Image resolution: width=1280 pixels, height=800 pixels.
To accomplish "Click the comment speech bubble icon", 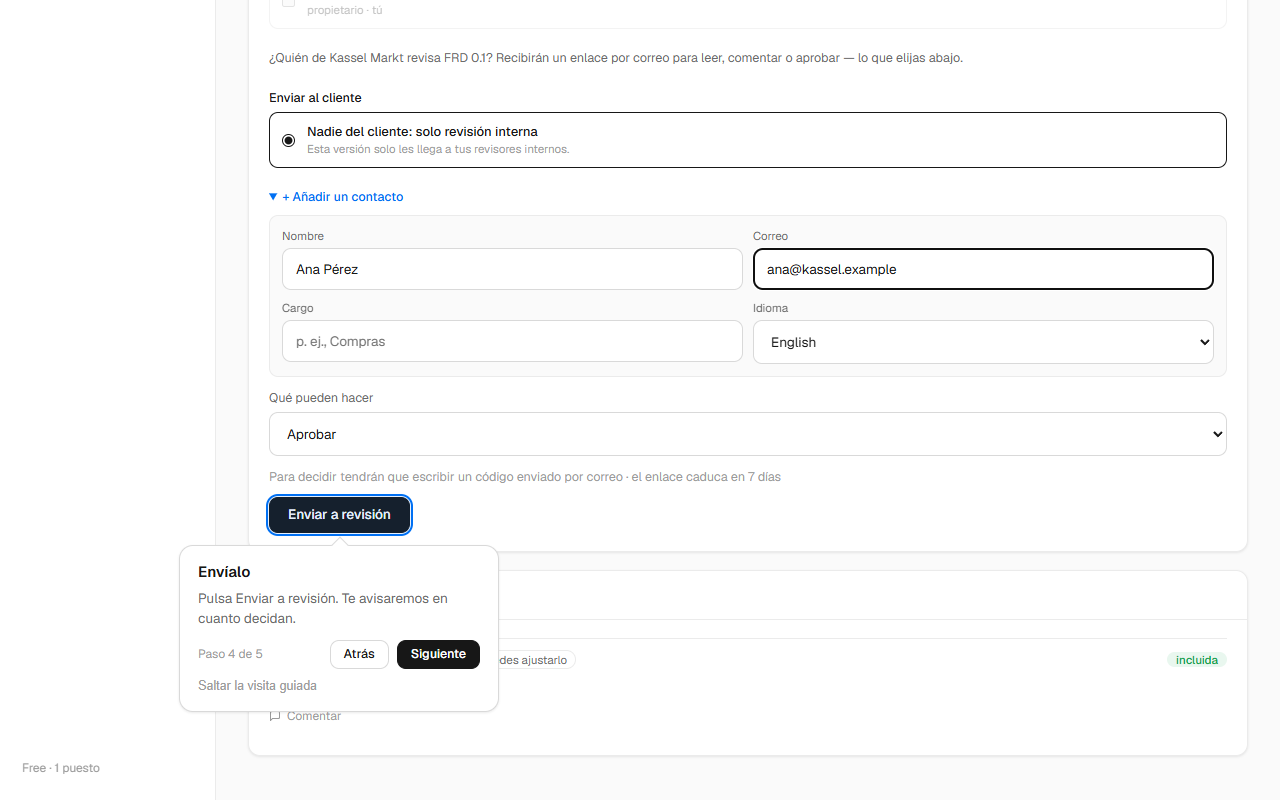I will 275,716.
